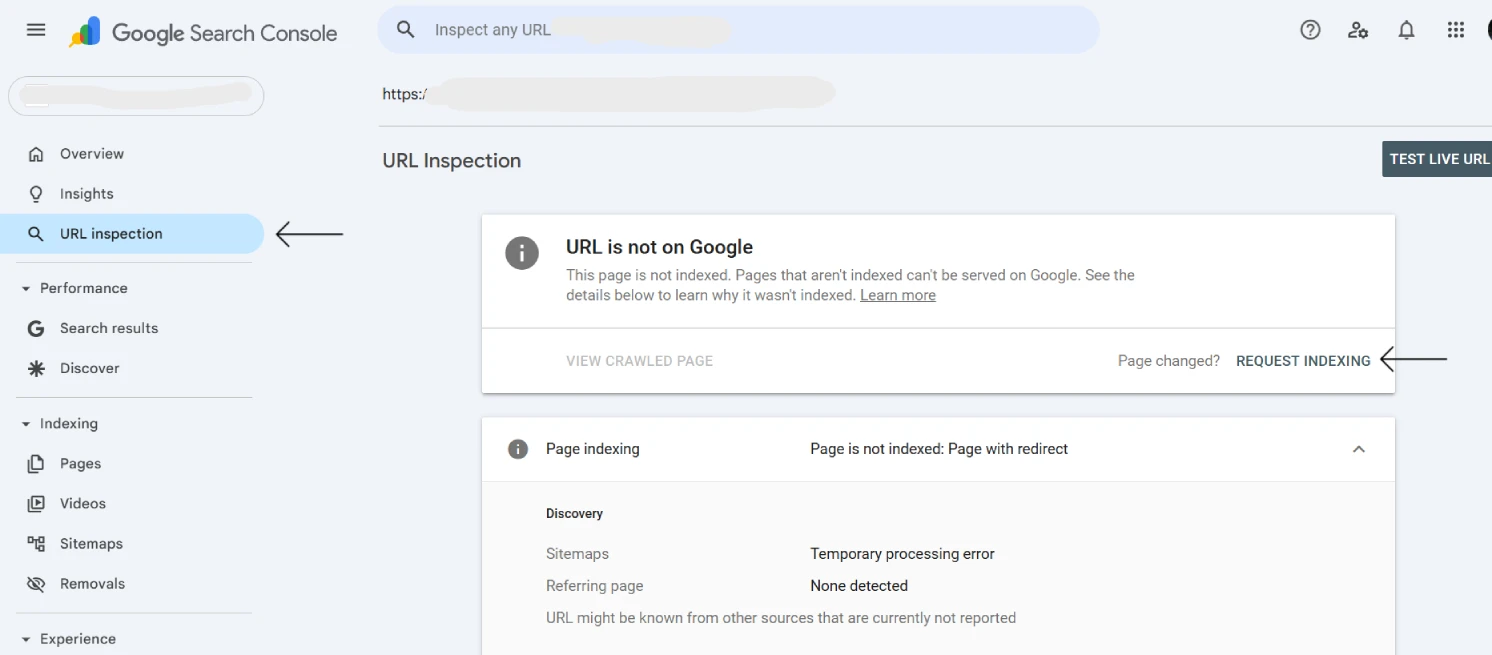Viewport: 1492px width, 655px height.
Task: Open the Sitemaps report
Action: point(91,543)
